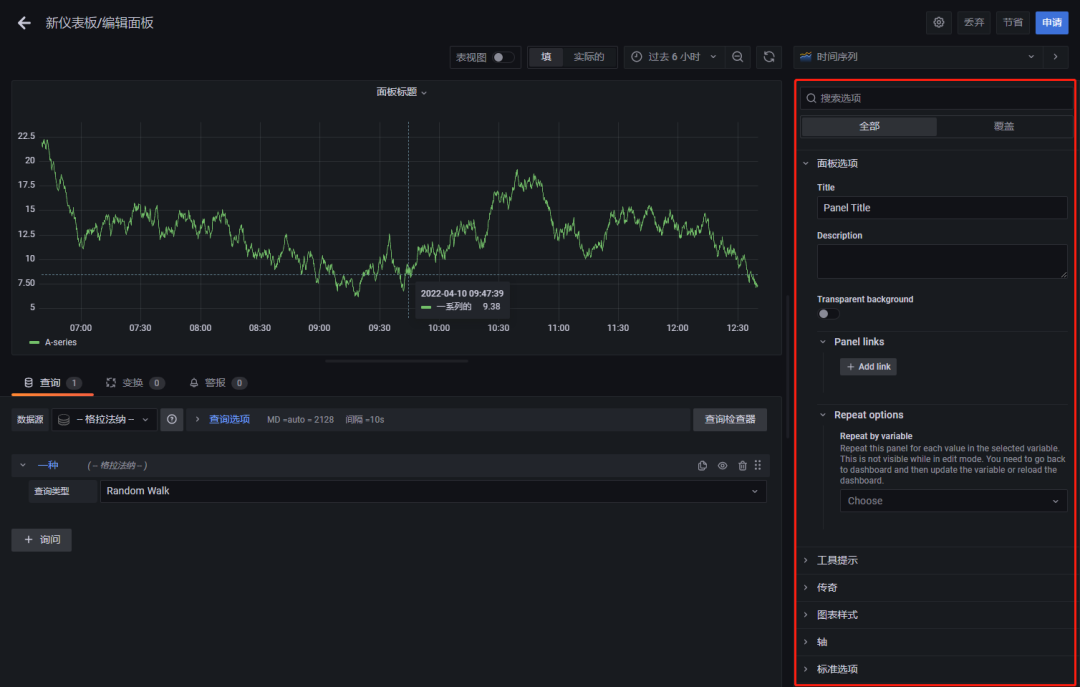The height and width of the screenshot is (687, 1080).
Task: Click the zoom out time range icon
Action: click(737, 57)
